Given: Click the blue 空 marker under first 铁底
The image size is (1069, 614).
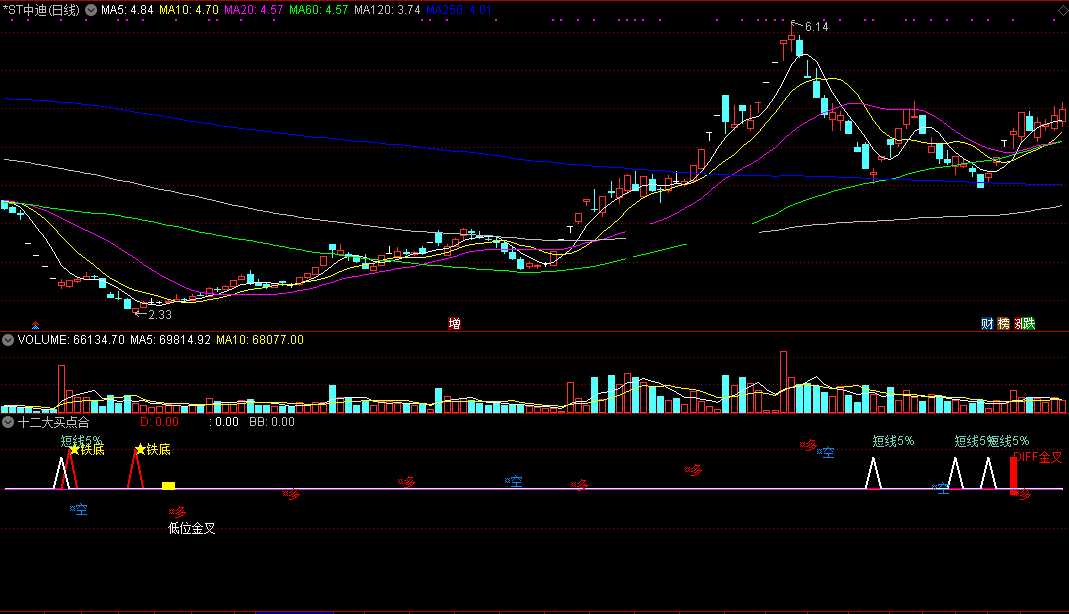Looking at the screenshot, I should (78, 509).
